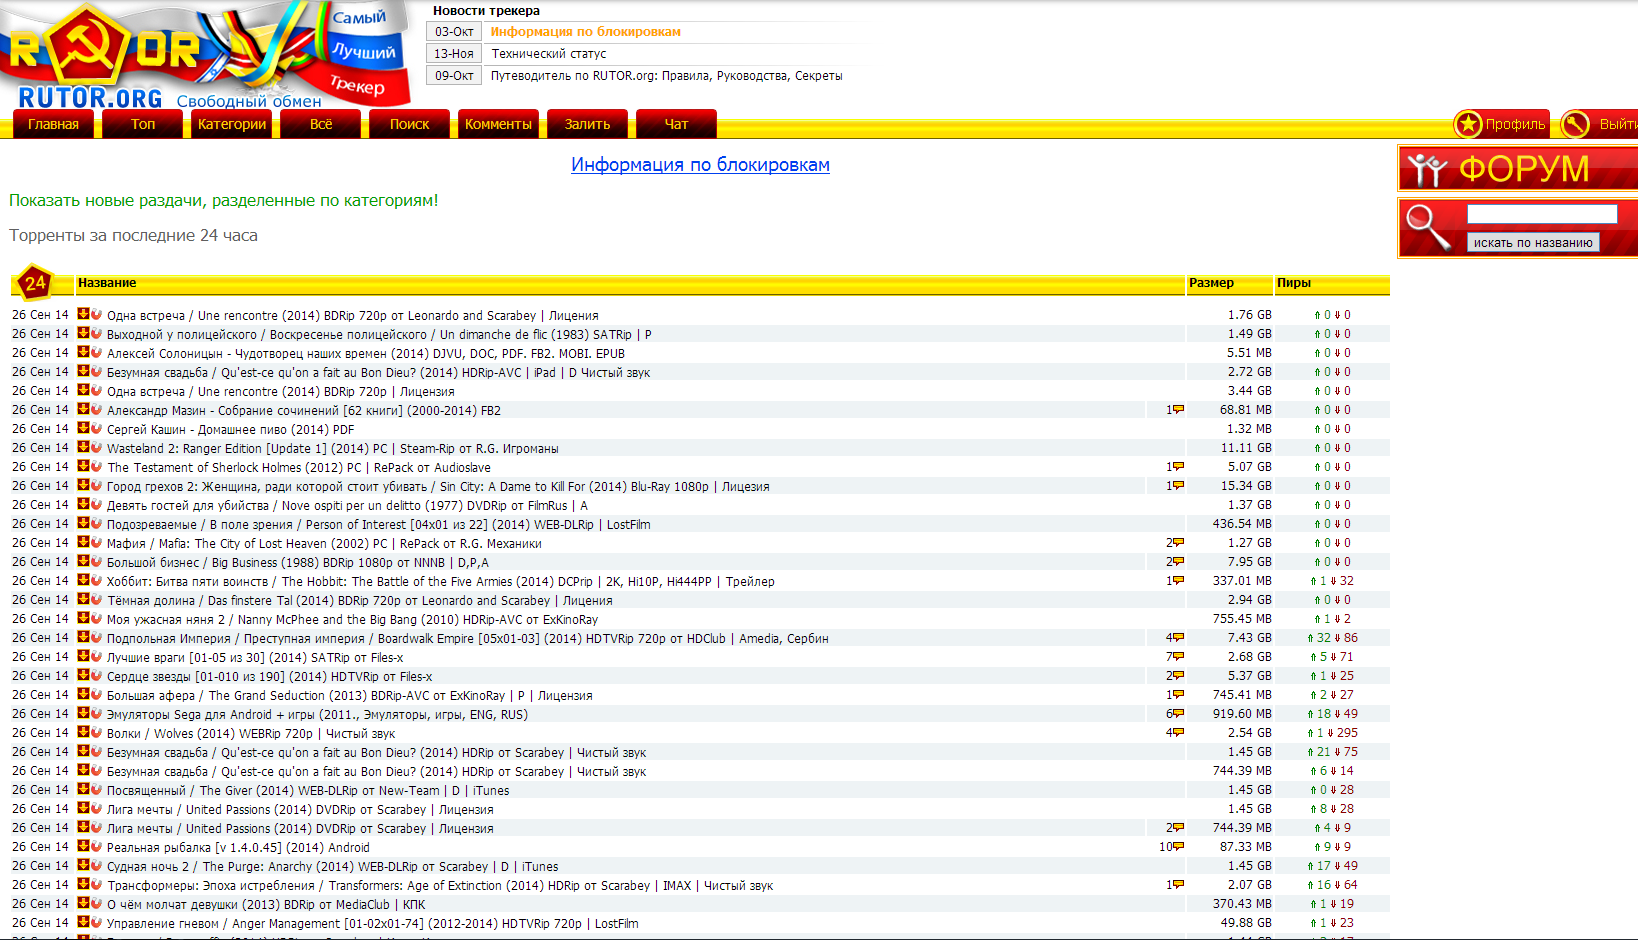Open magnet link for Девять гостей для убийства
Image resolution: width=1638 pixels, height=940 pixels.
tap(97, 504)
